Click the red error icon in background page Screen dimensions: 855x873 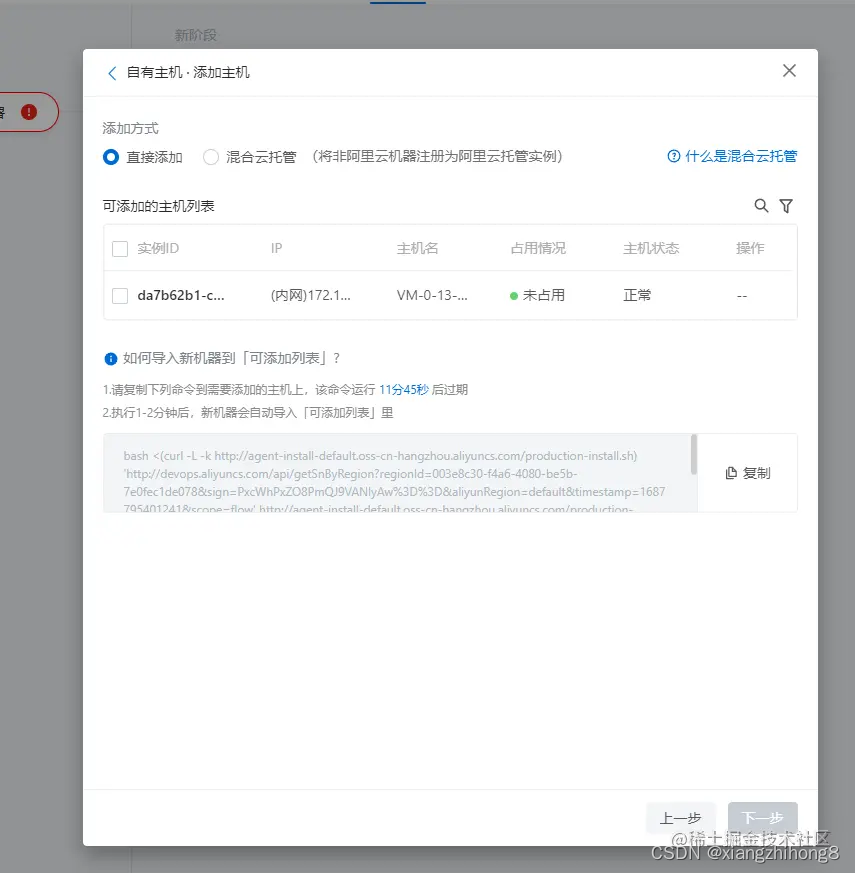pyautogui.click(x=29, y=112)
